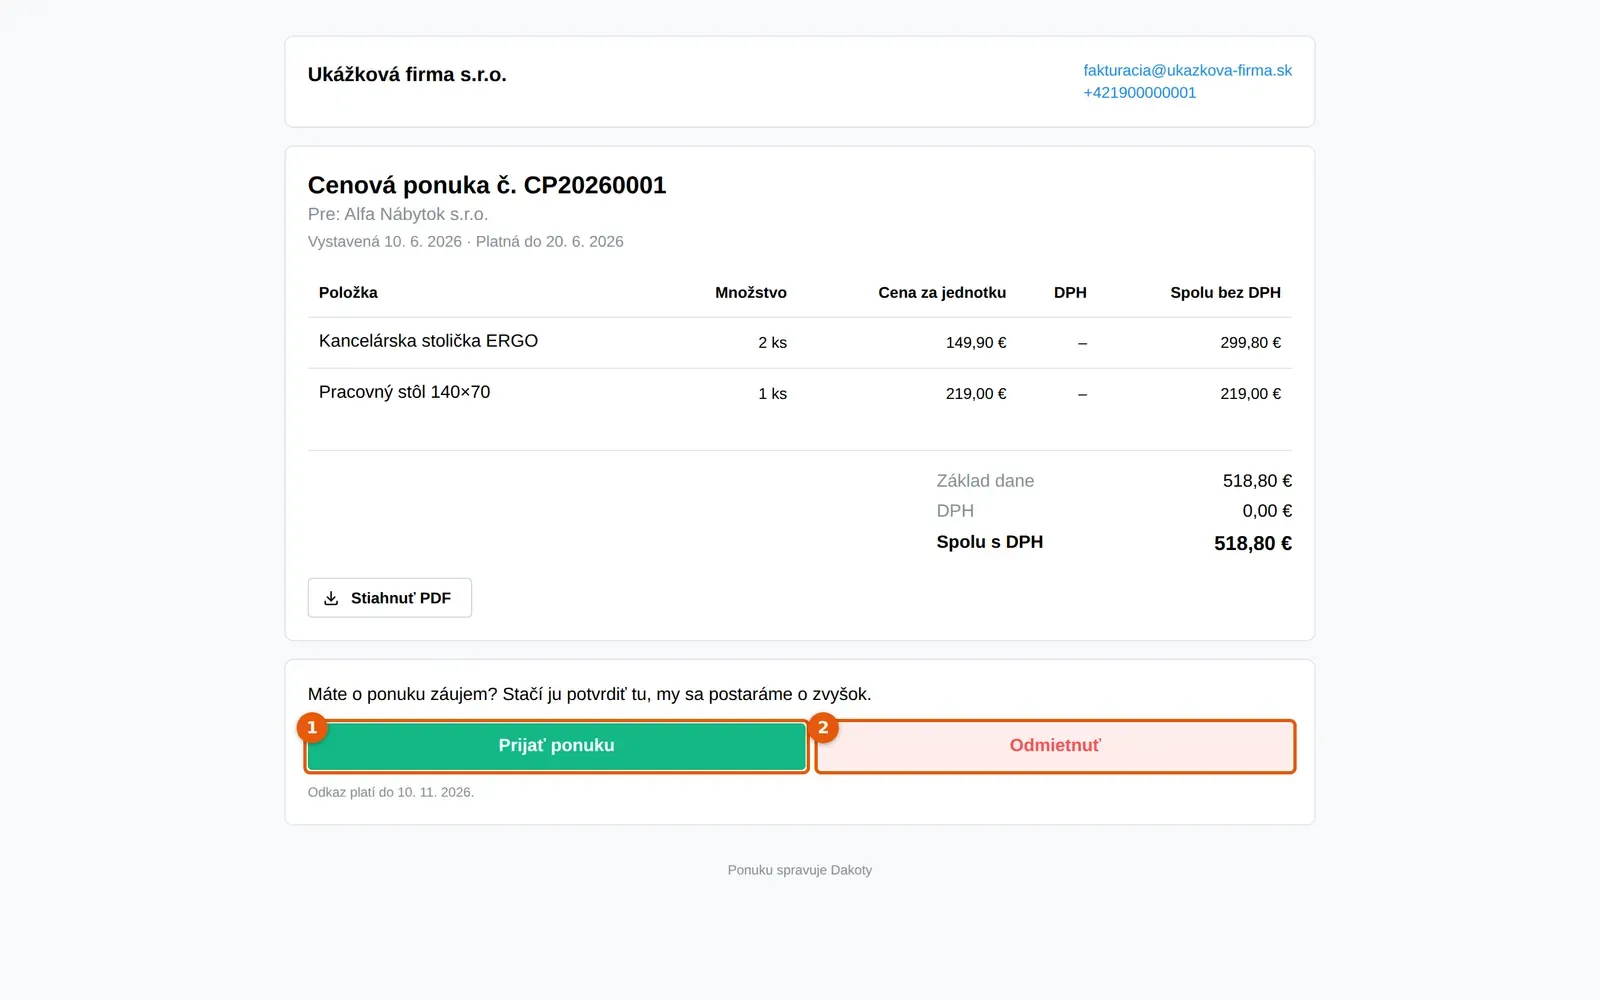Click the download icon beside Stiahnuť PDF
The image size is (1600, 1000).
(x=331, y=598)
